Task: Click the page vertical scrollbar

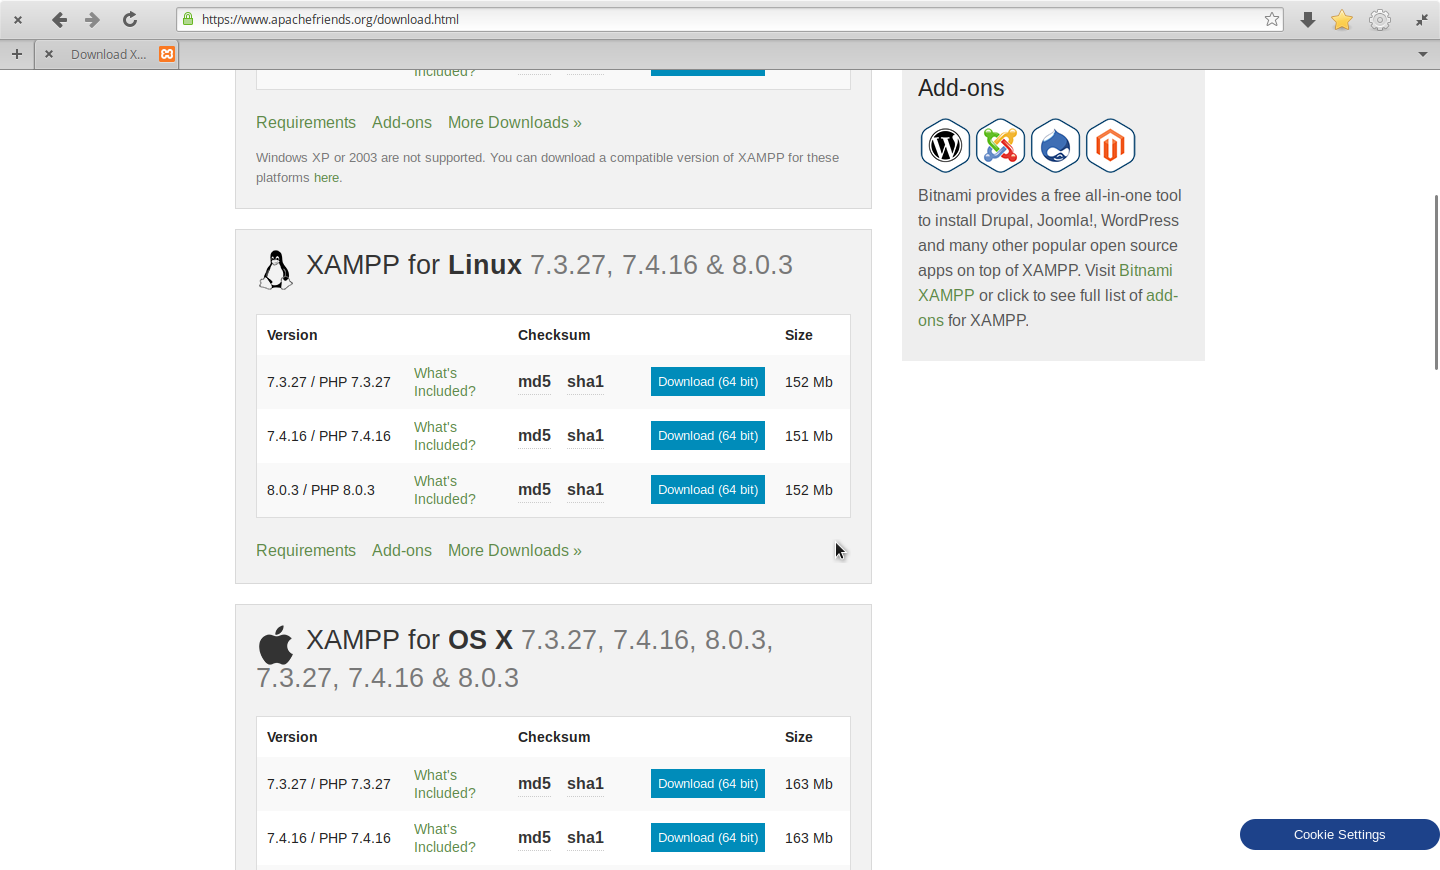Action: point(1436,282)
